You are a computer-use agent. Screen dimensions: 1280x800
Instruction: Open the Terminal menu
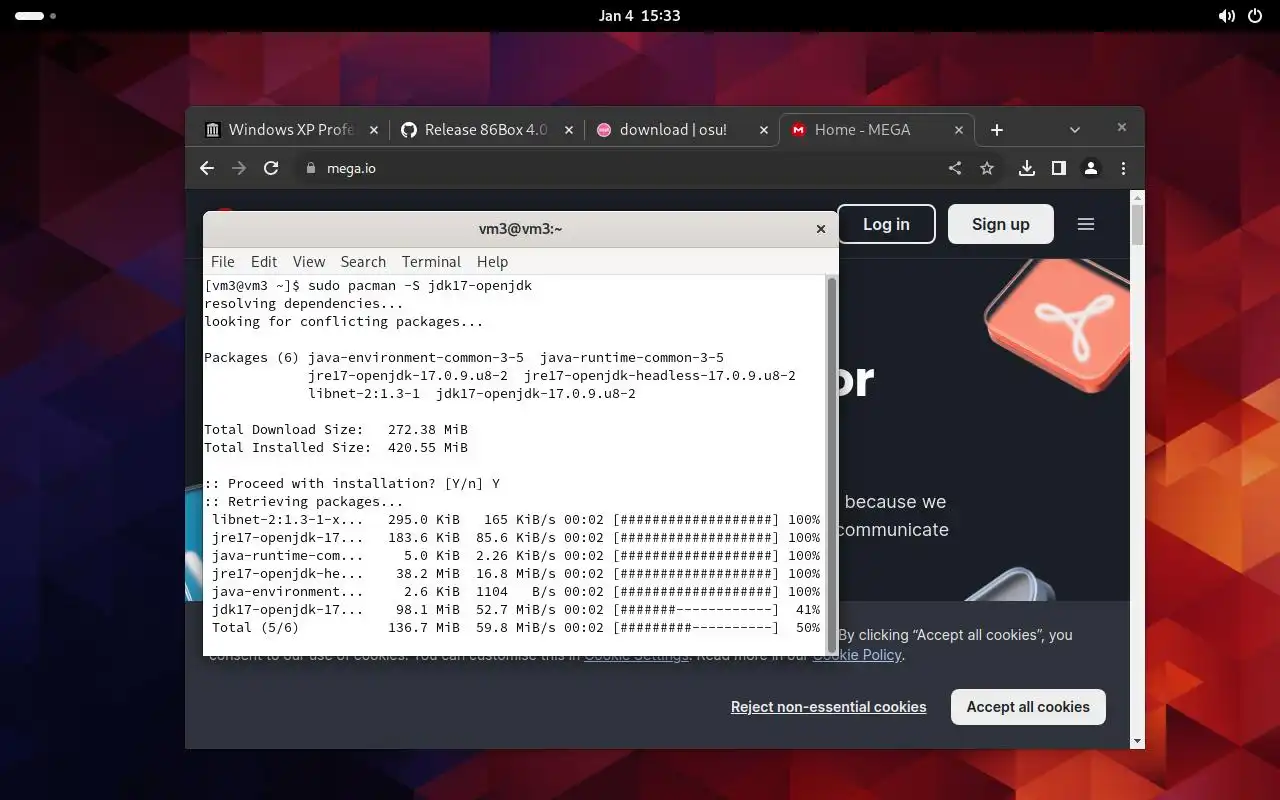(x=431, y=261)
